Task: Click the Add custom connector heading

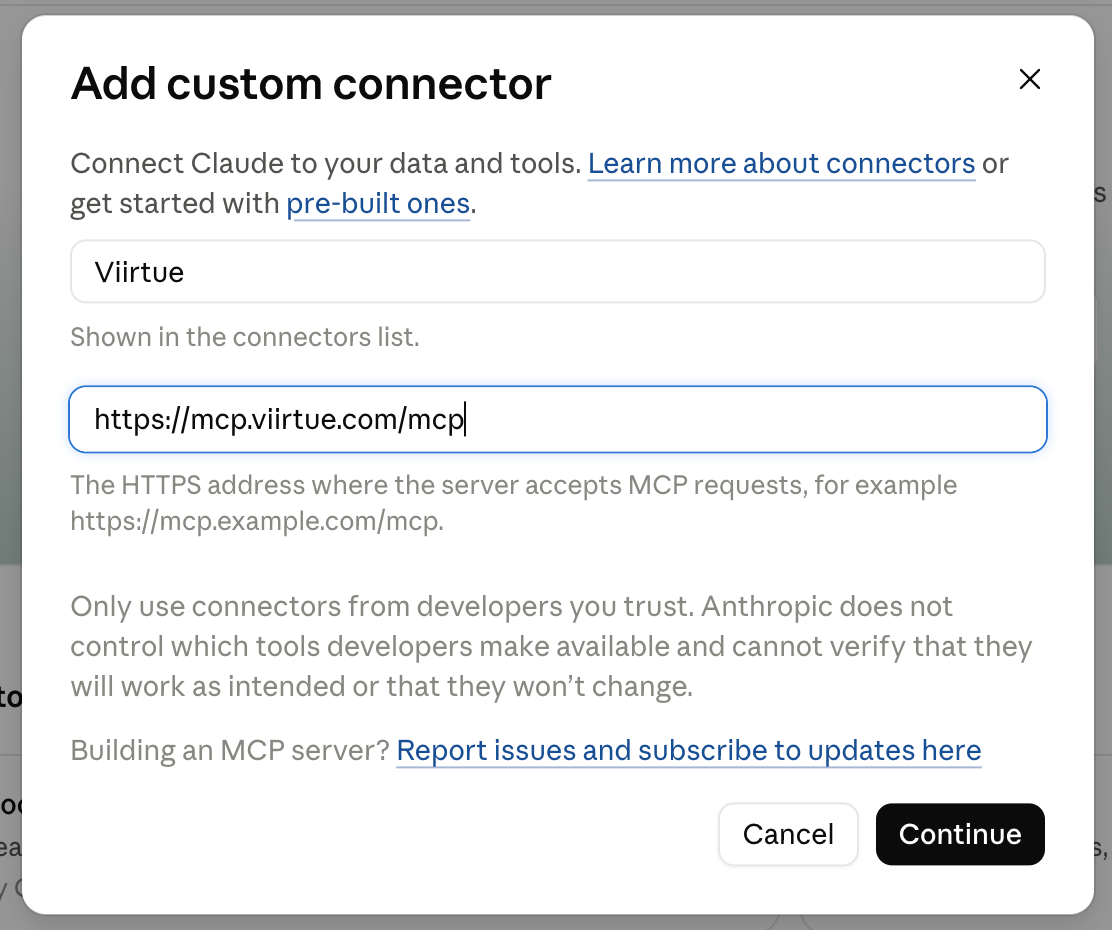Action: point(311,84)
